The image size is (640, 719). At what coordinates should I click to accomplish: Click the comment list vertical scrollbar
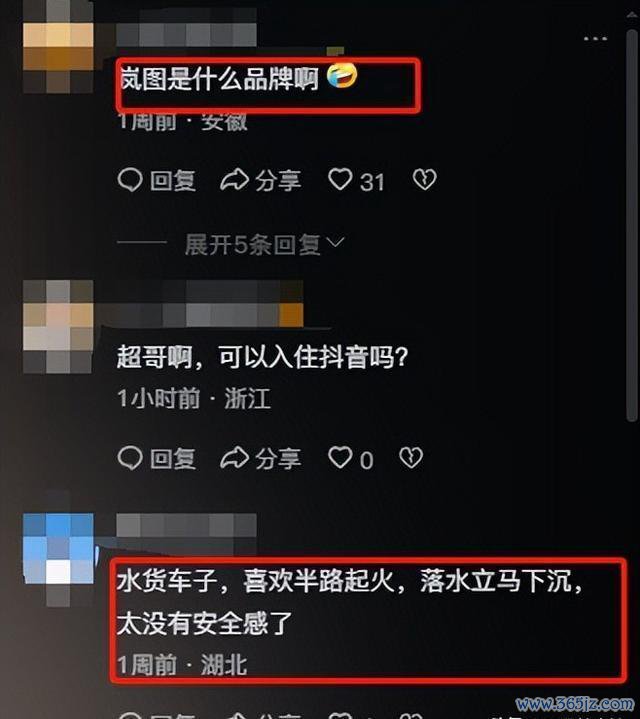(632, 225)
